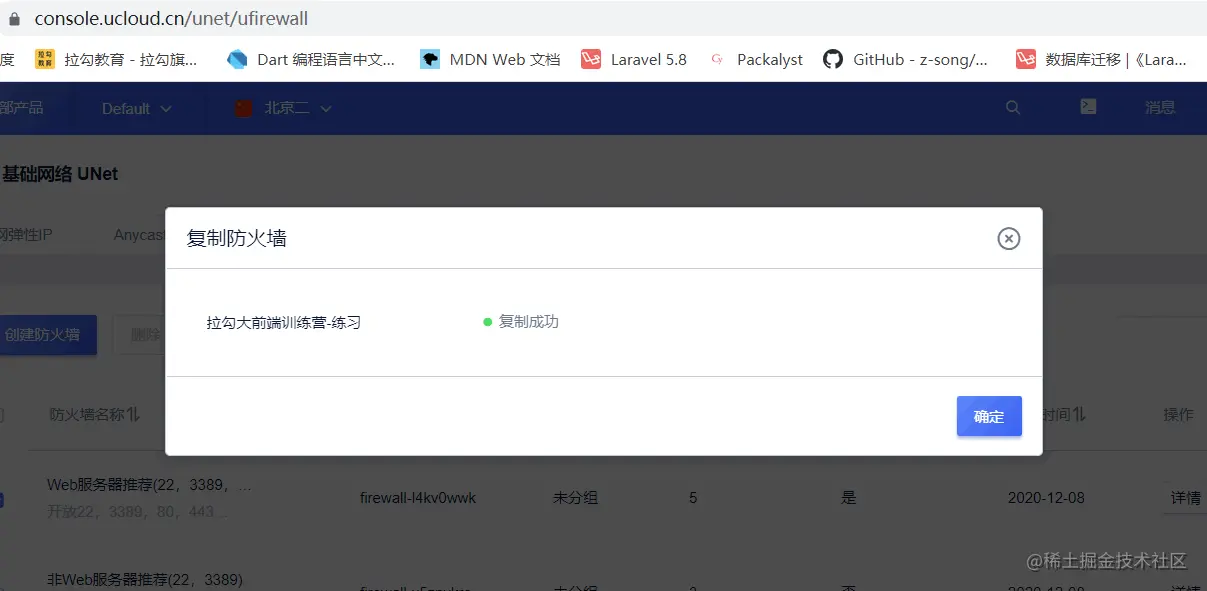This screenshot has width=1207, height=591.
Task: Open 消息 in the top header
Action: [x=1160, y=108]
